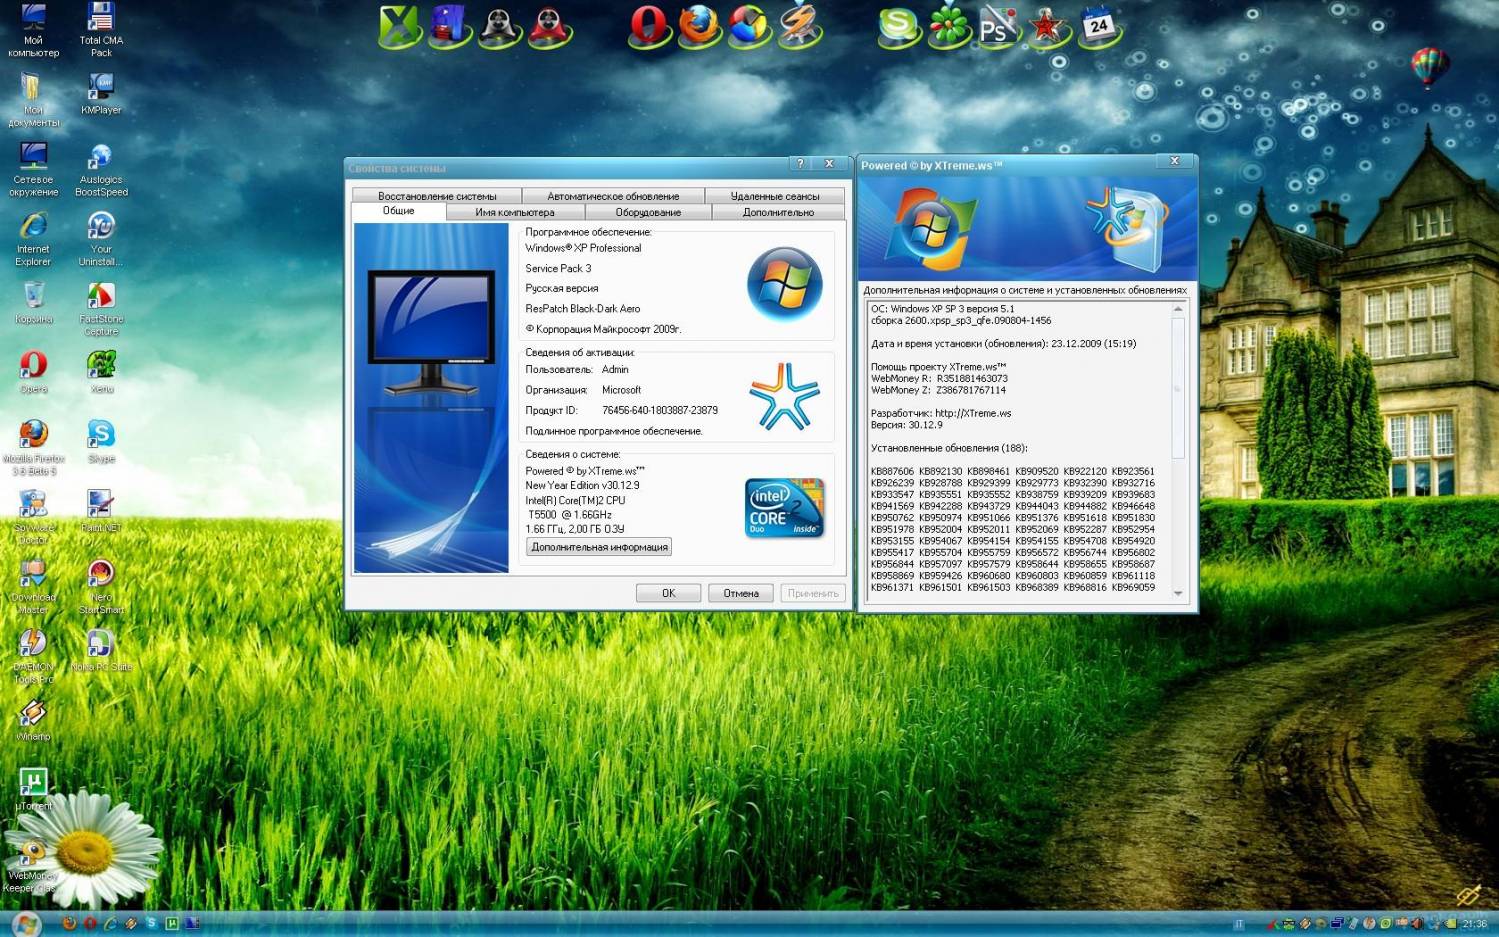Click Firefox quick launch icon on taskbar
This screenshot has height=937, width=1499.
point(69,923)
